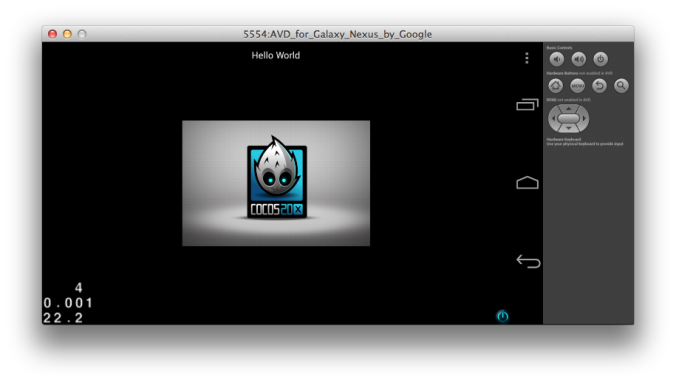Tap the Android home navigation icon

click(527, 182)
